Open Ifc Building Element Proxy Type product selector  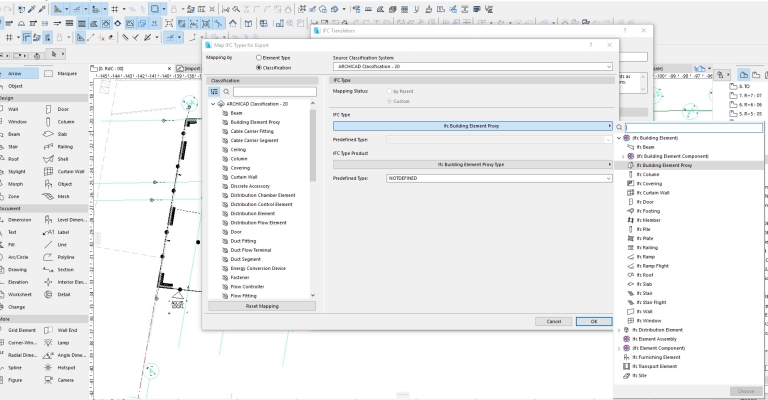(473, 165)
